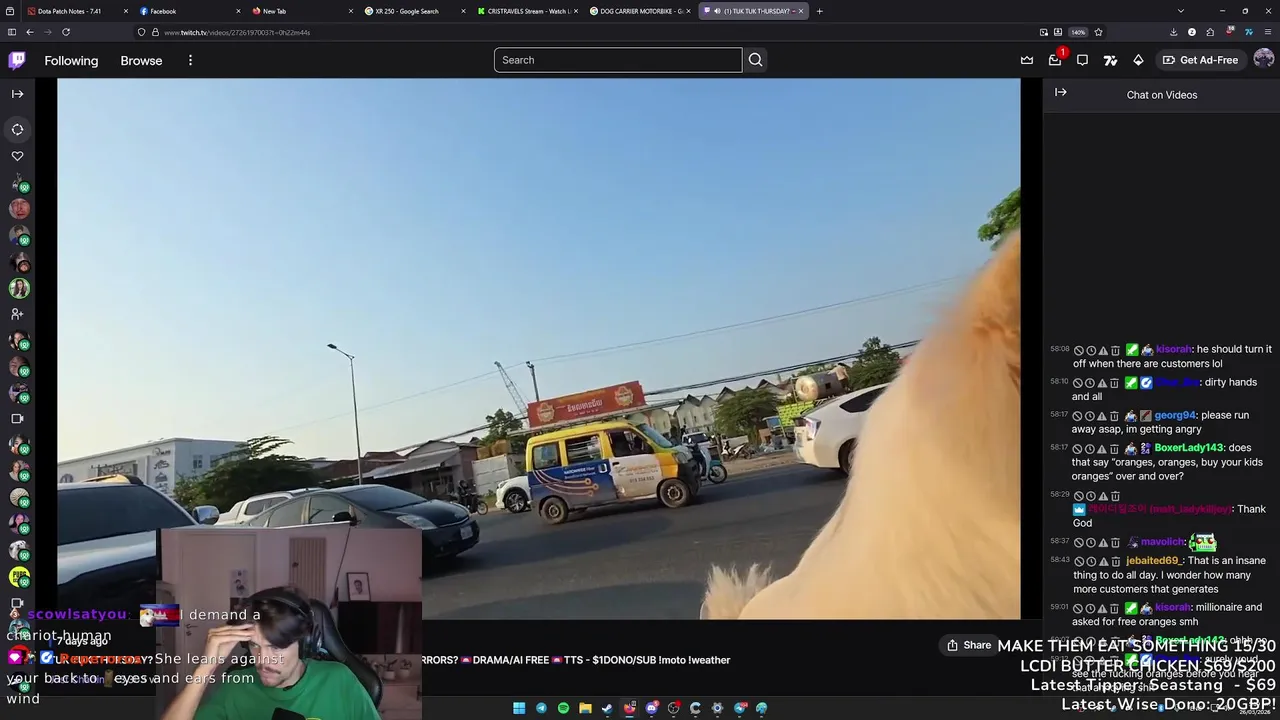Open the notifications inbox with badge
The height and width of the screenshot is (720, 1280).
click(1055, 60)
